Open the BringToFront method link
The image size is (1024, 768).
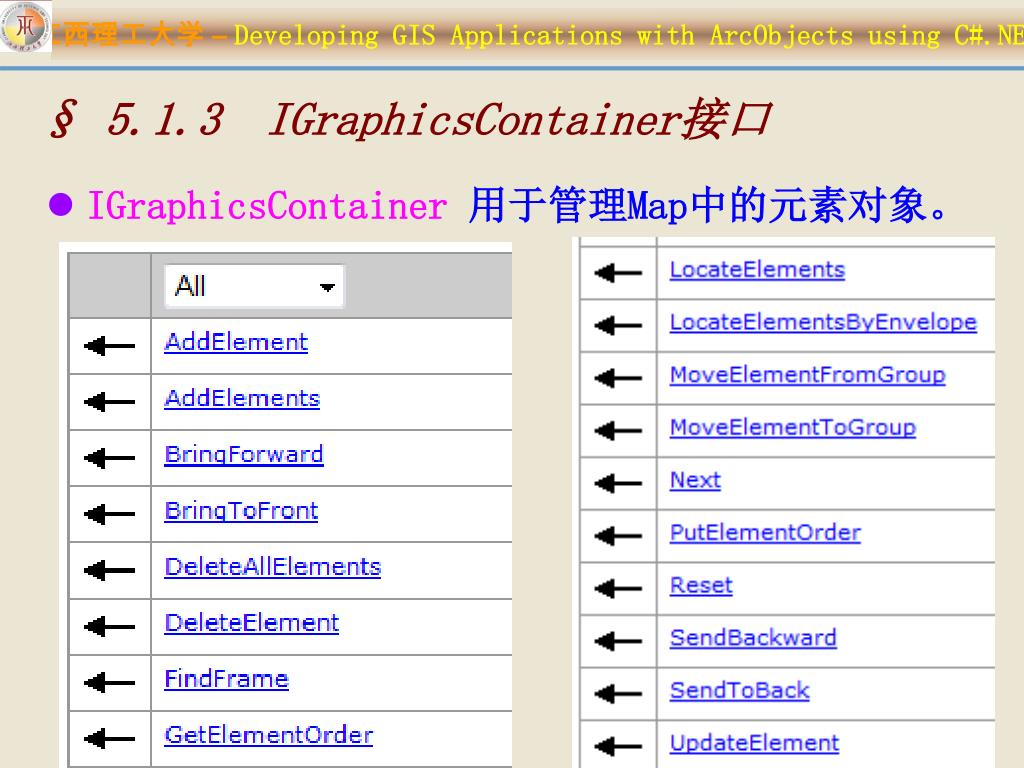(241, 511)
